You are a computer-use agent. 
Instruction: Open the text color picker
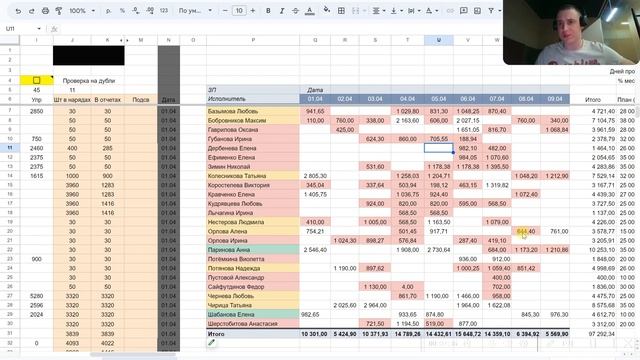[310, 11]
